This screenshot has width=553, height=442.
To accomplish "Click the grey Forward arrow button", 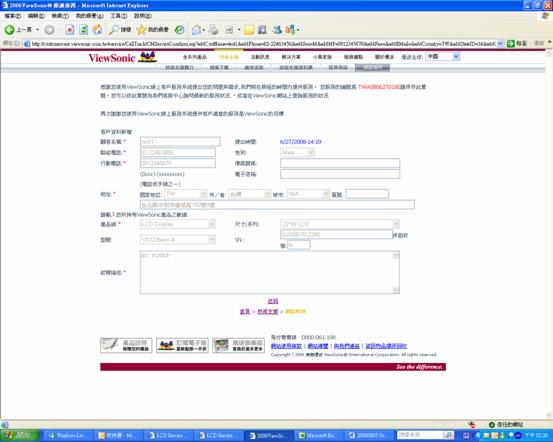I will coord(49,30).
